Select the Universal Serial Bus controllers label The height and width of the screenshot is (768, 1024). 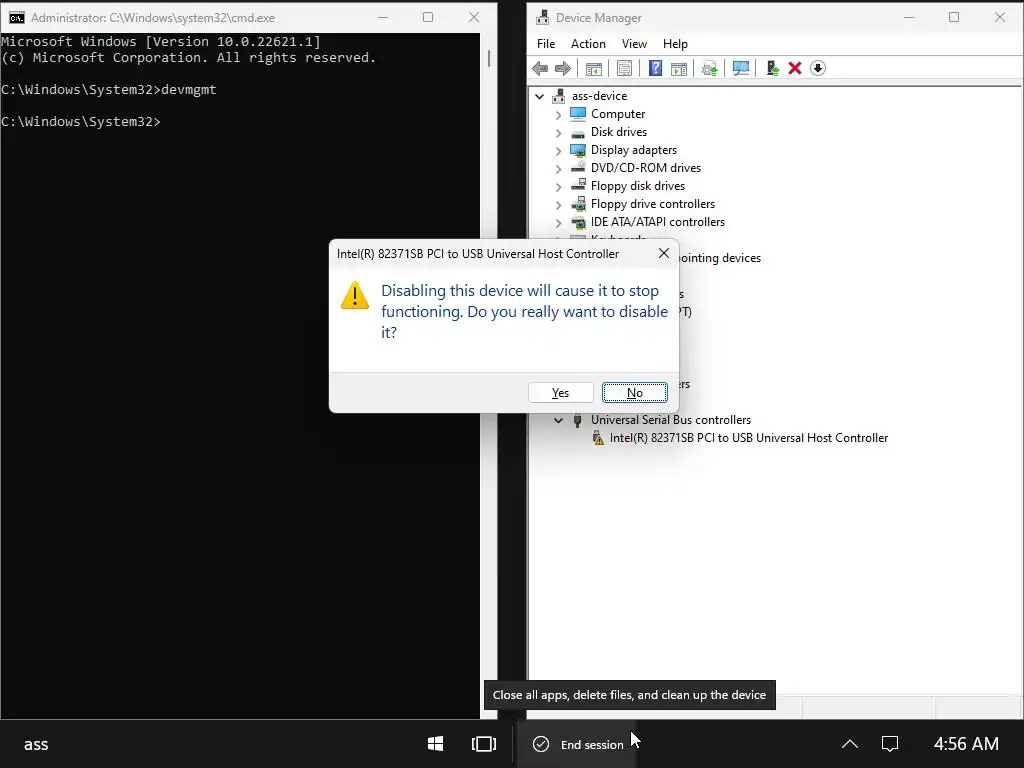pos(671,420)
